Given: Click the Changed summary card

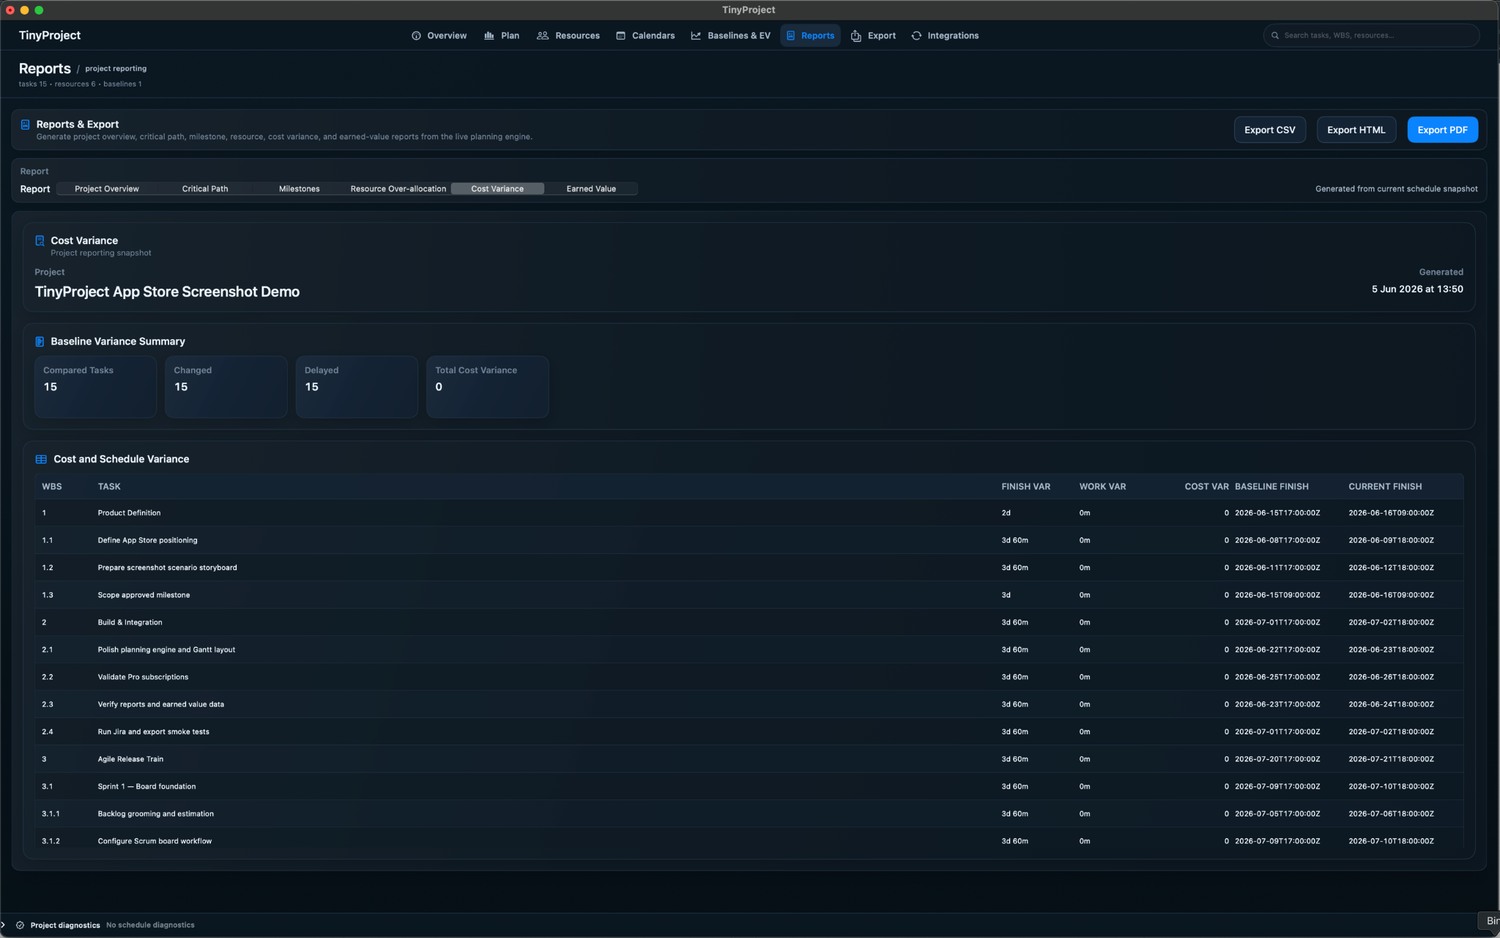Looking at the screenshot, I should [226, 387].
